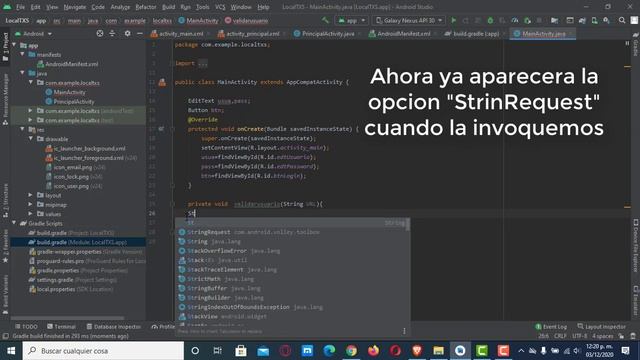640x360 pixels.
Task: Click the Search Everywhere magnifier icon
Action: [x=622, y=20]
